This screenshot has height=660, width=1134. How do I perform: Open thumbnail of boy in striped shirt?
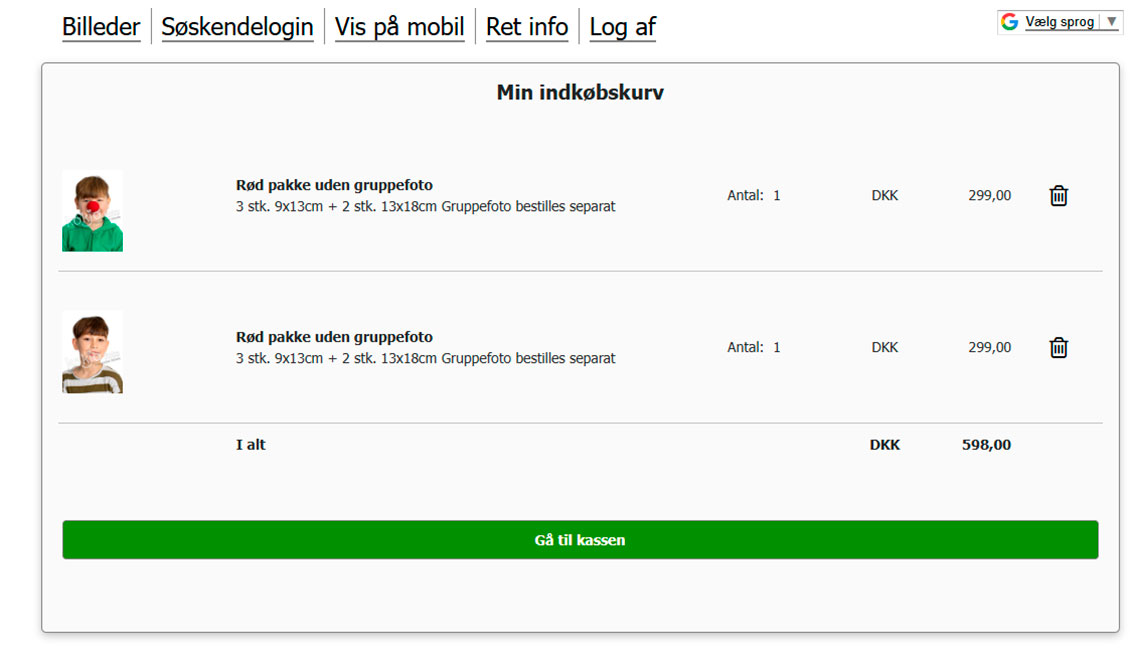pyautogui.click(x=93, y=352)
